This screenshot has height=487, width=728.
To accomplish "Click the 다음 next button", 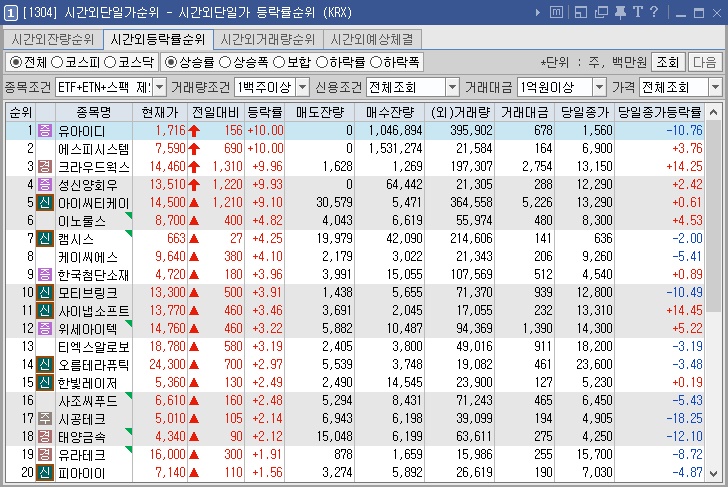I will tap(705, 62).
